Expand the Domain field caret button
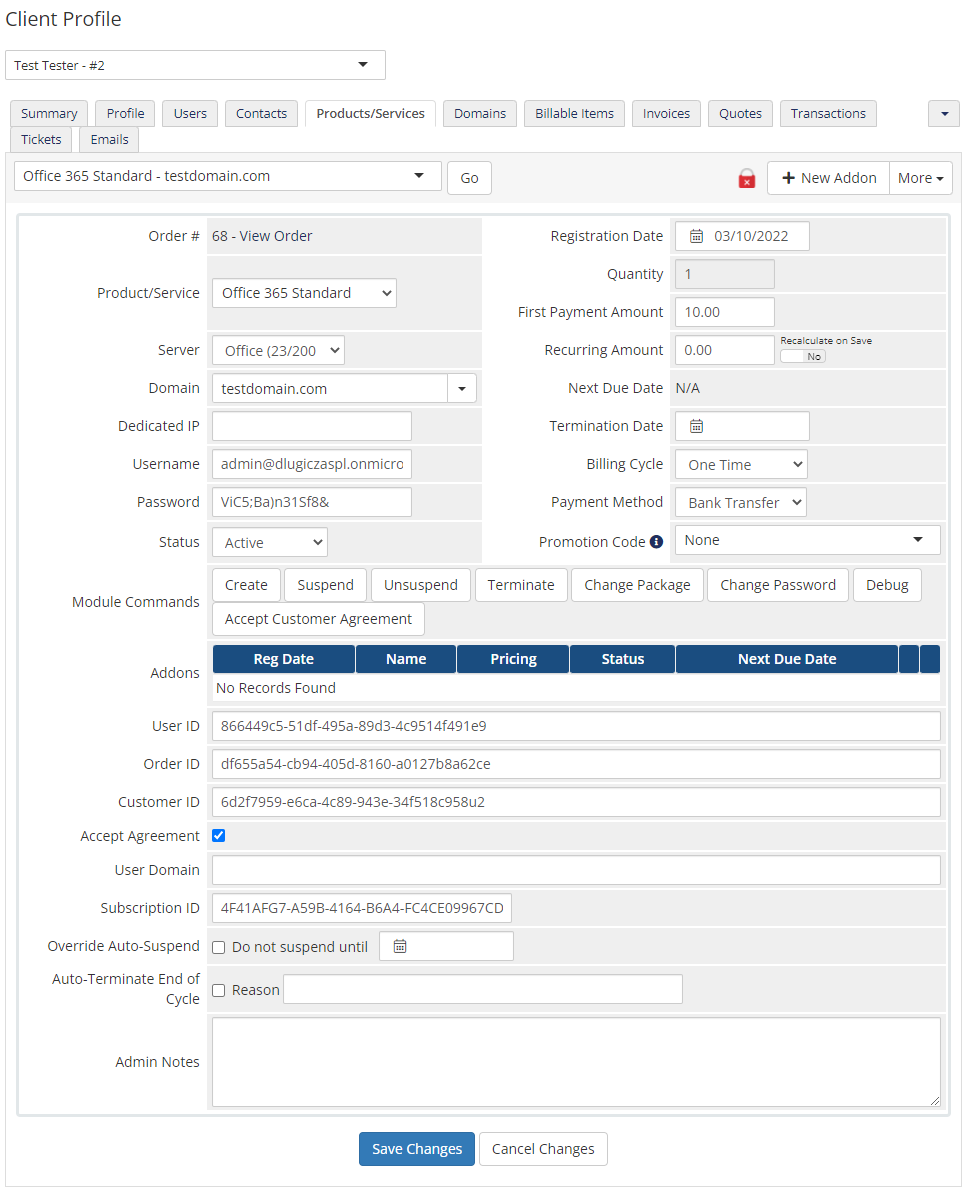This screenshot has width=970, height=1194. [461, 388]
